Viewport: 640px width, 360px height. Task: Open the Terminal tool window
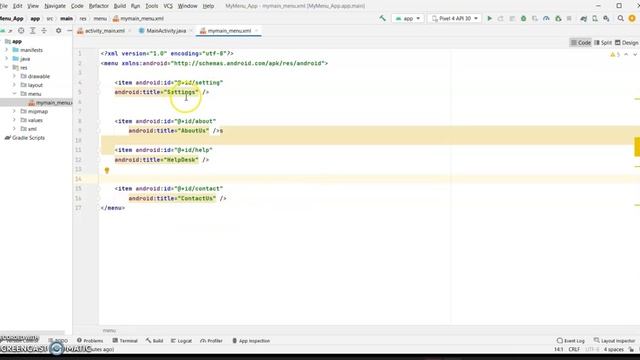[125, 340]
